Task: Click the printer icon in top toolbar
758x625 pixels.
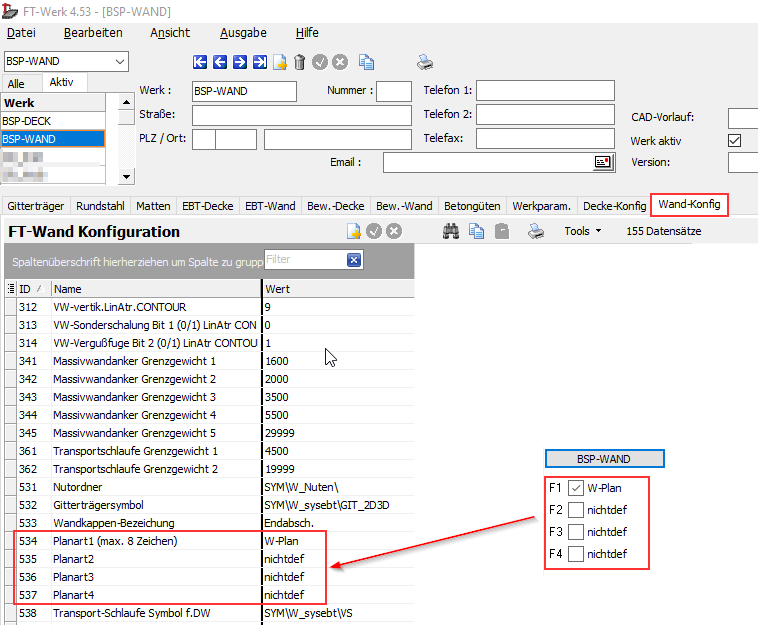Action: tap(425, 62)
